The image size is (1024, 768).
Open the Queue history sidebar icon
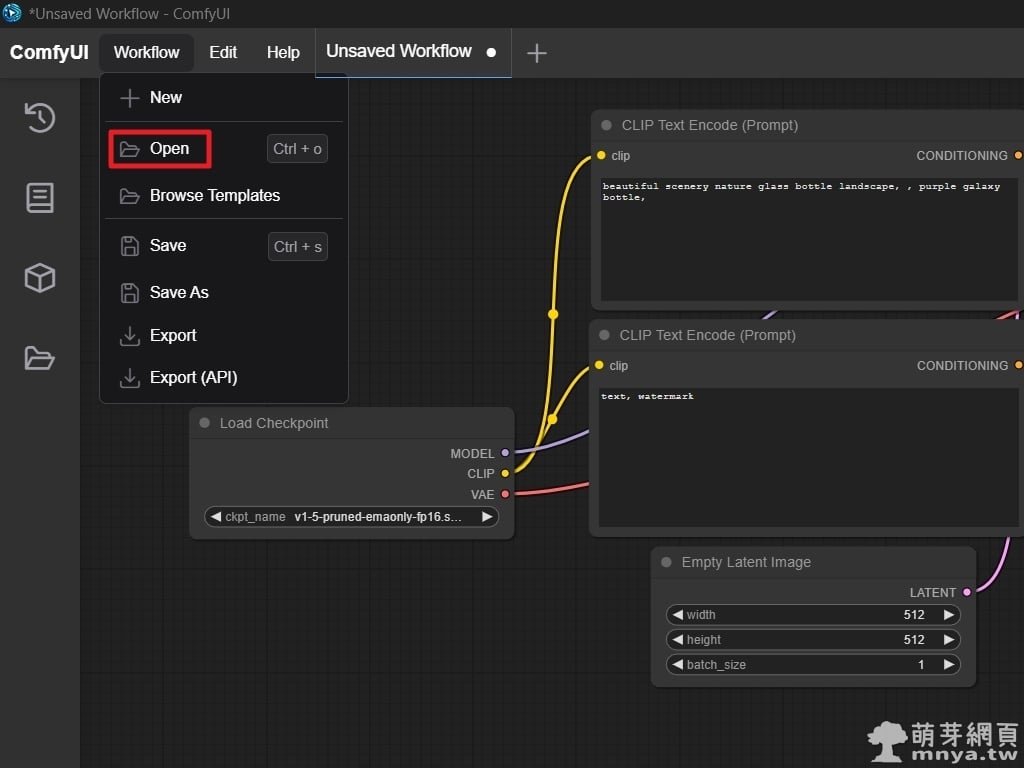39,117
